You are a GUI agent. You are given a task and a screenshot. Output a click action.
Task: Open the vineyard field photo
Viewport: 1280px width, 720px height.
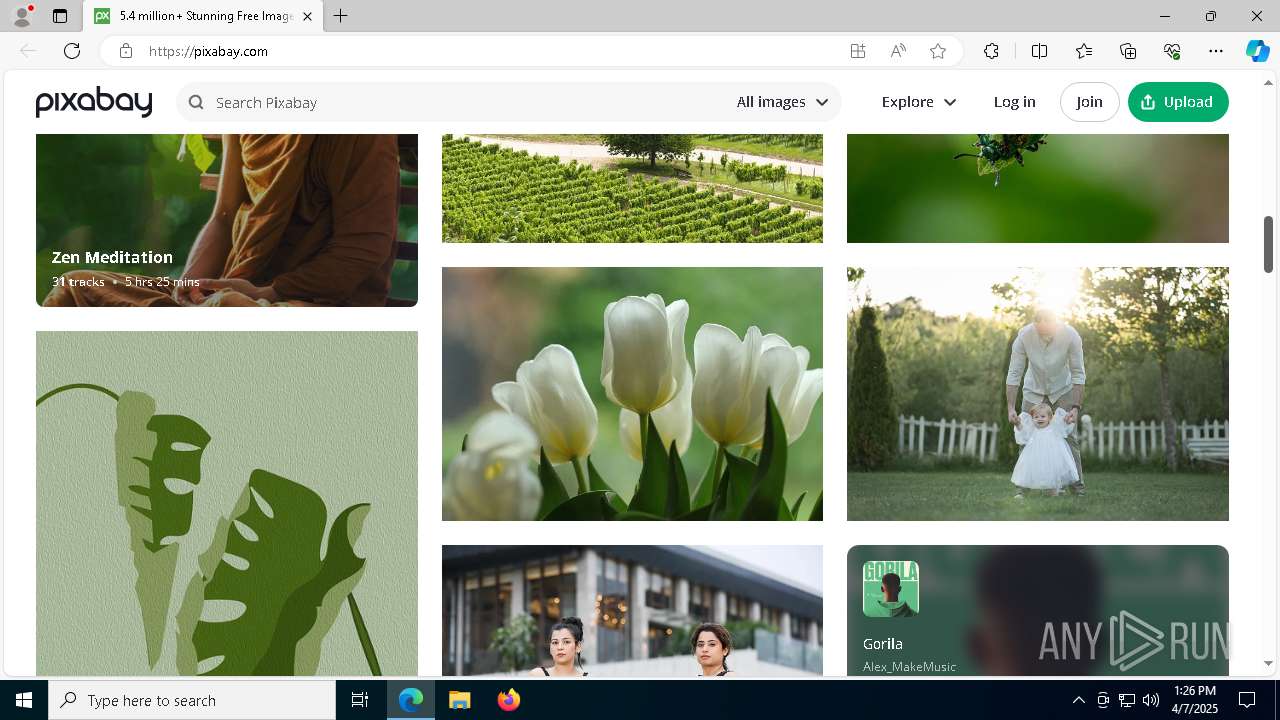[632, 188]
